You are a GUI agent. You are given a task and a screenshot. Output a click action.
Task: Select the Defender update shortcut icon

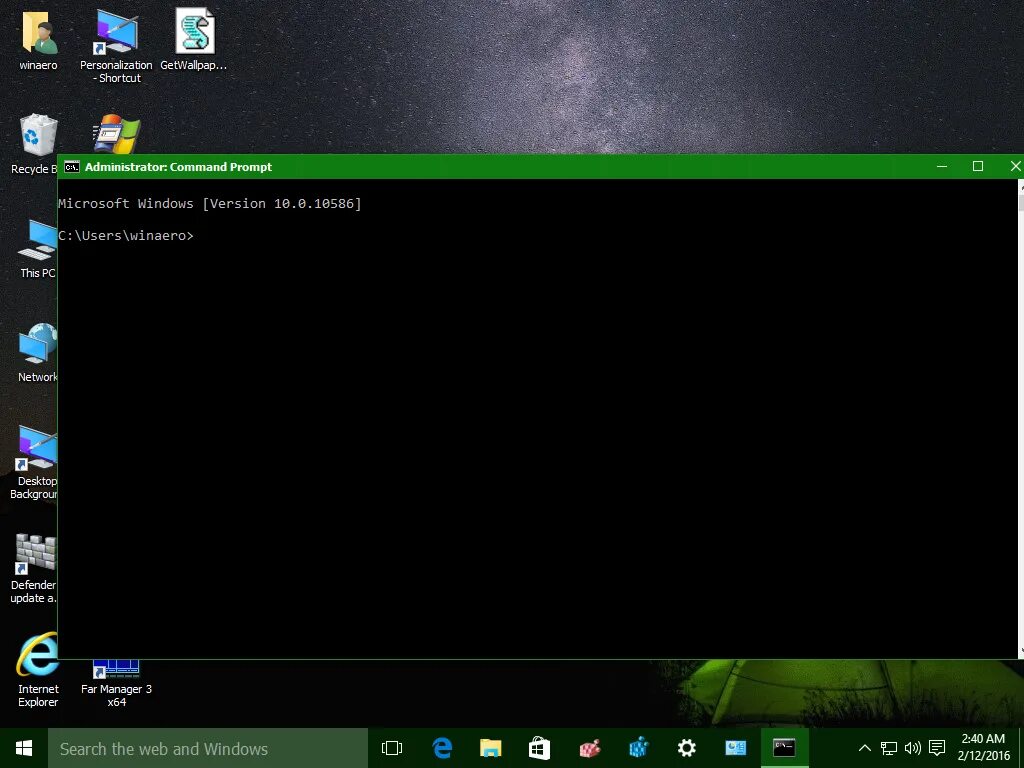click(x=36, y=552)
